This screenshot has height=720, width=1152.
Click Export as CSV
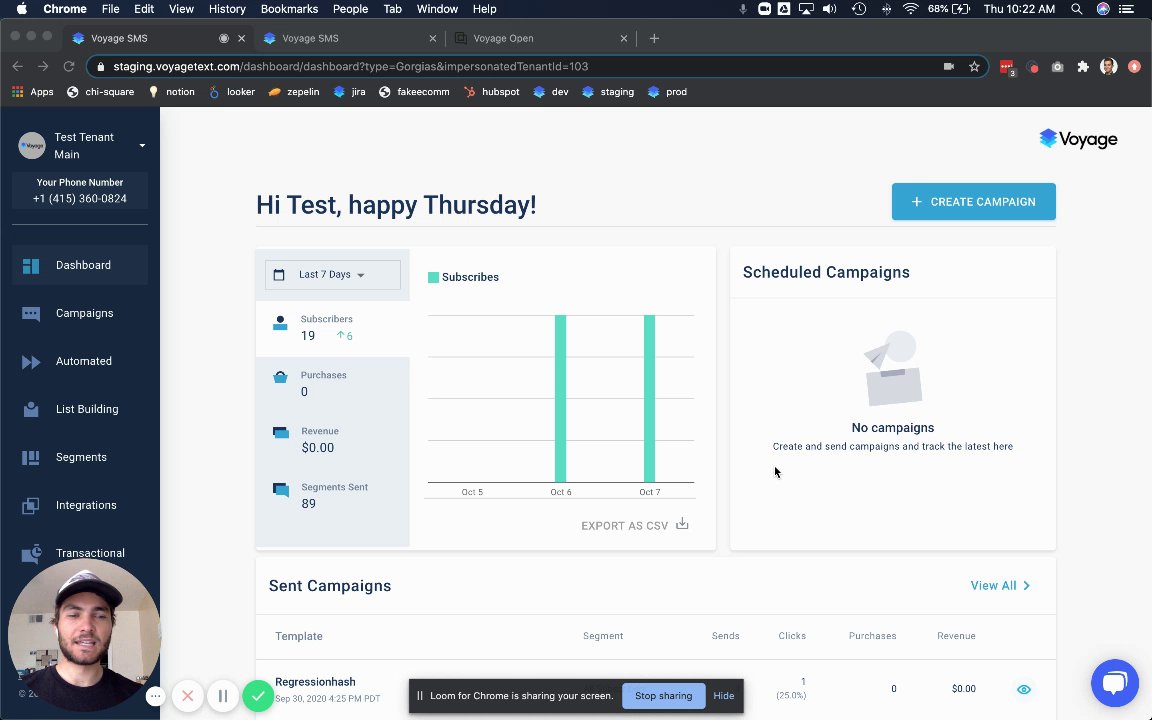click(635, 525)
